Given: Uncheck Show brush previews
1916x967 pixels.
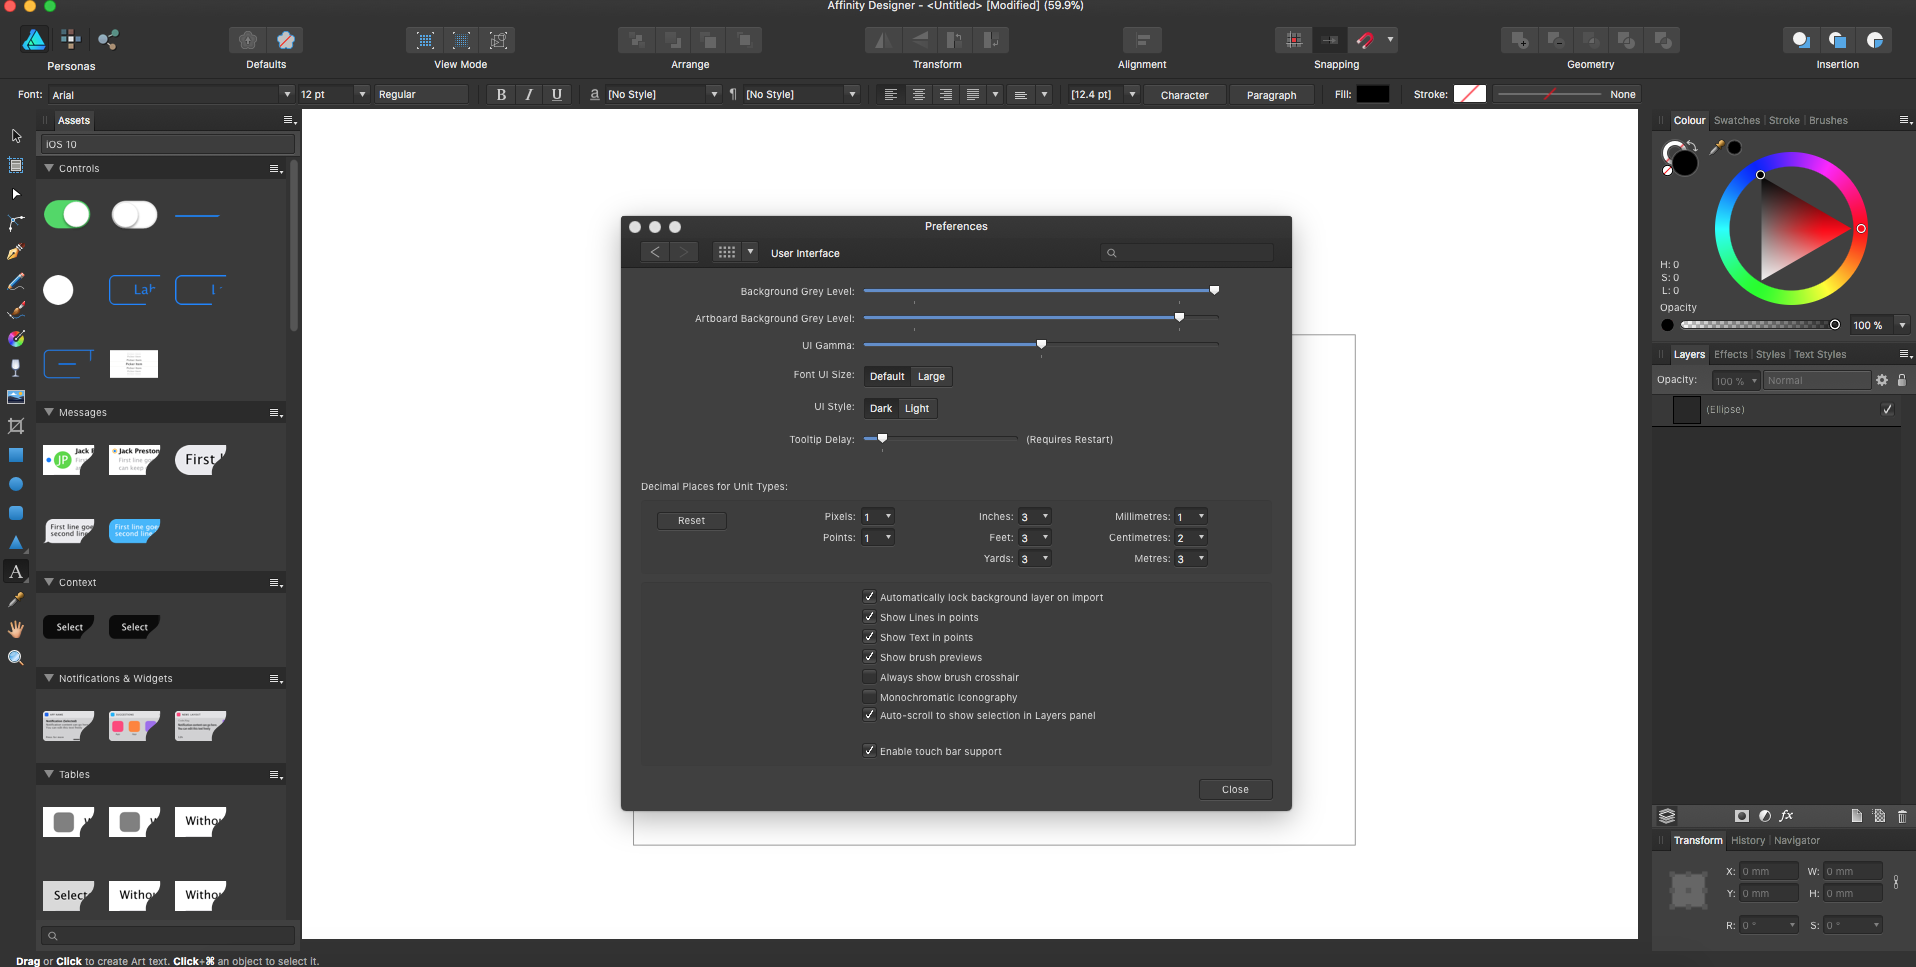Looking at the screenshot, I should click(870, 657).
